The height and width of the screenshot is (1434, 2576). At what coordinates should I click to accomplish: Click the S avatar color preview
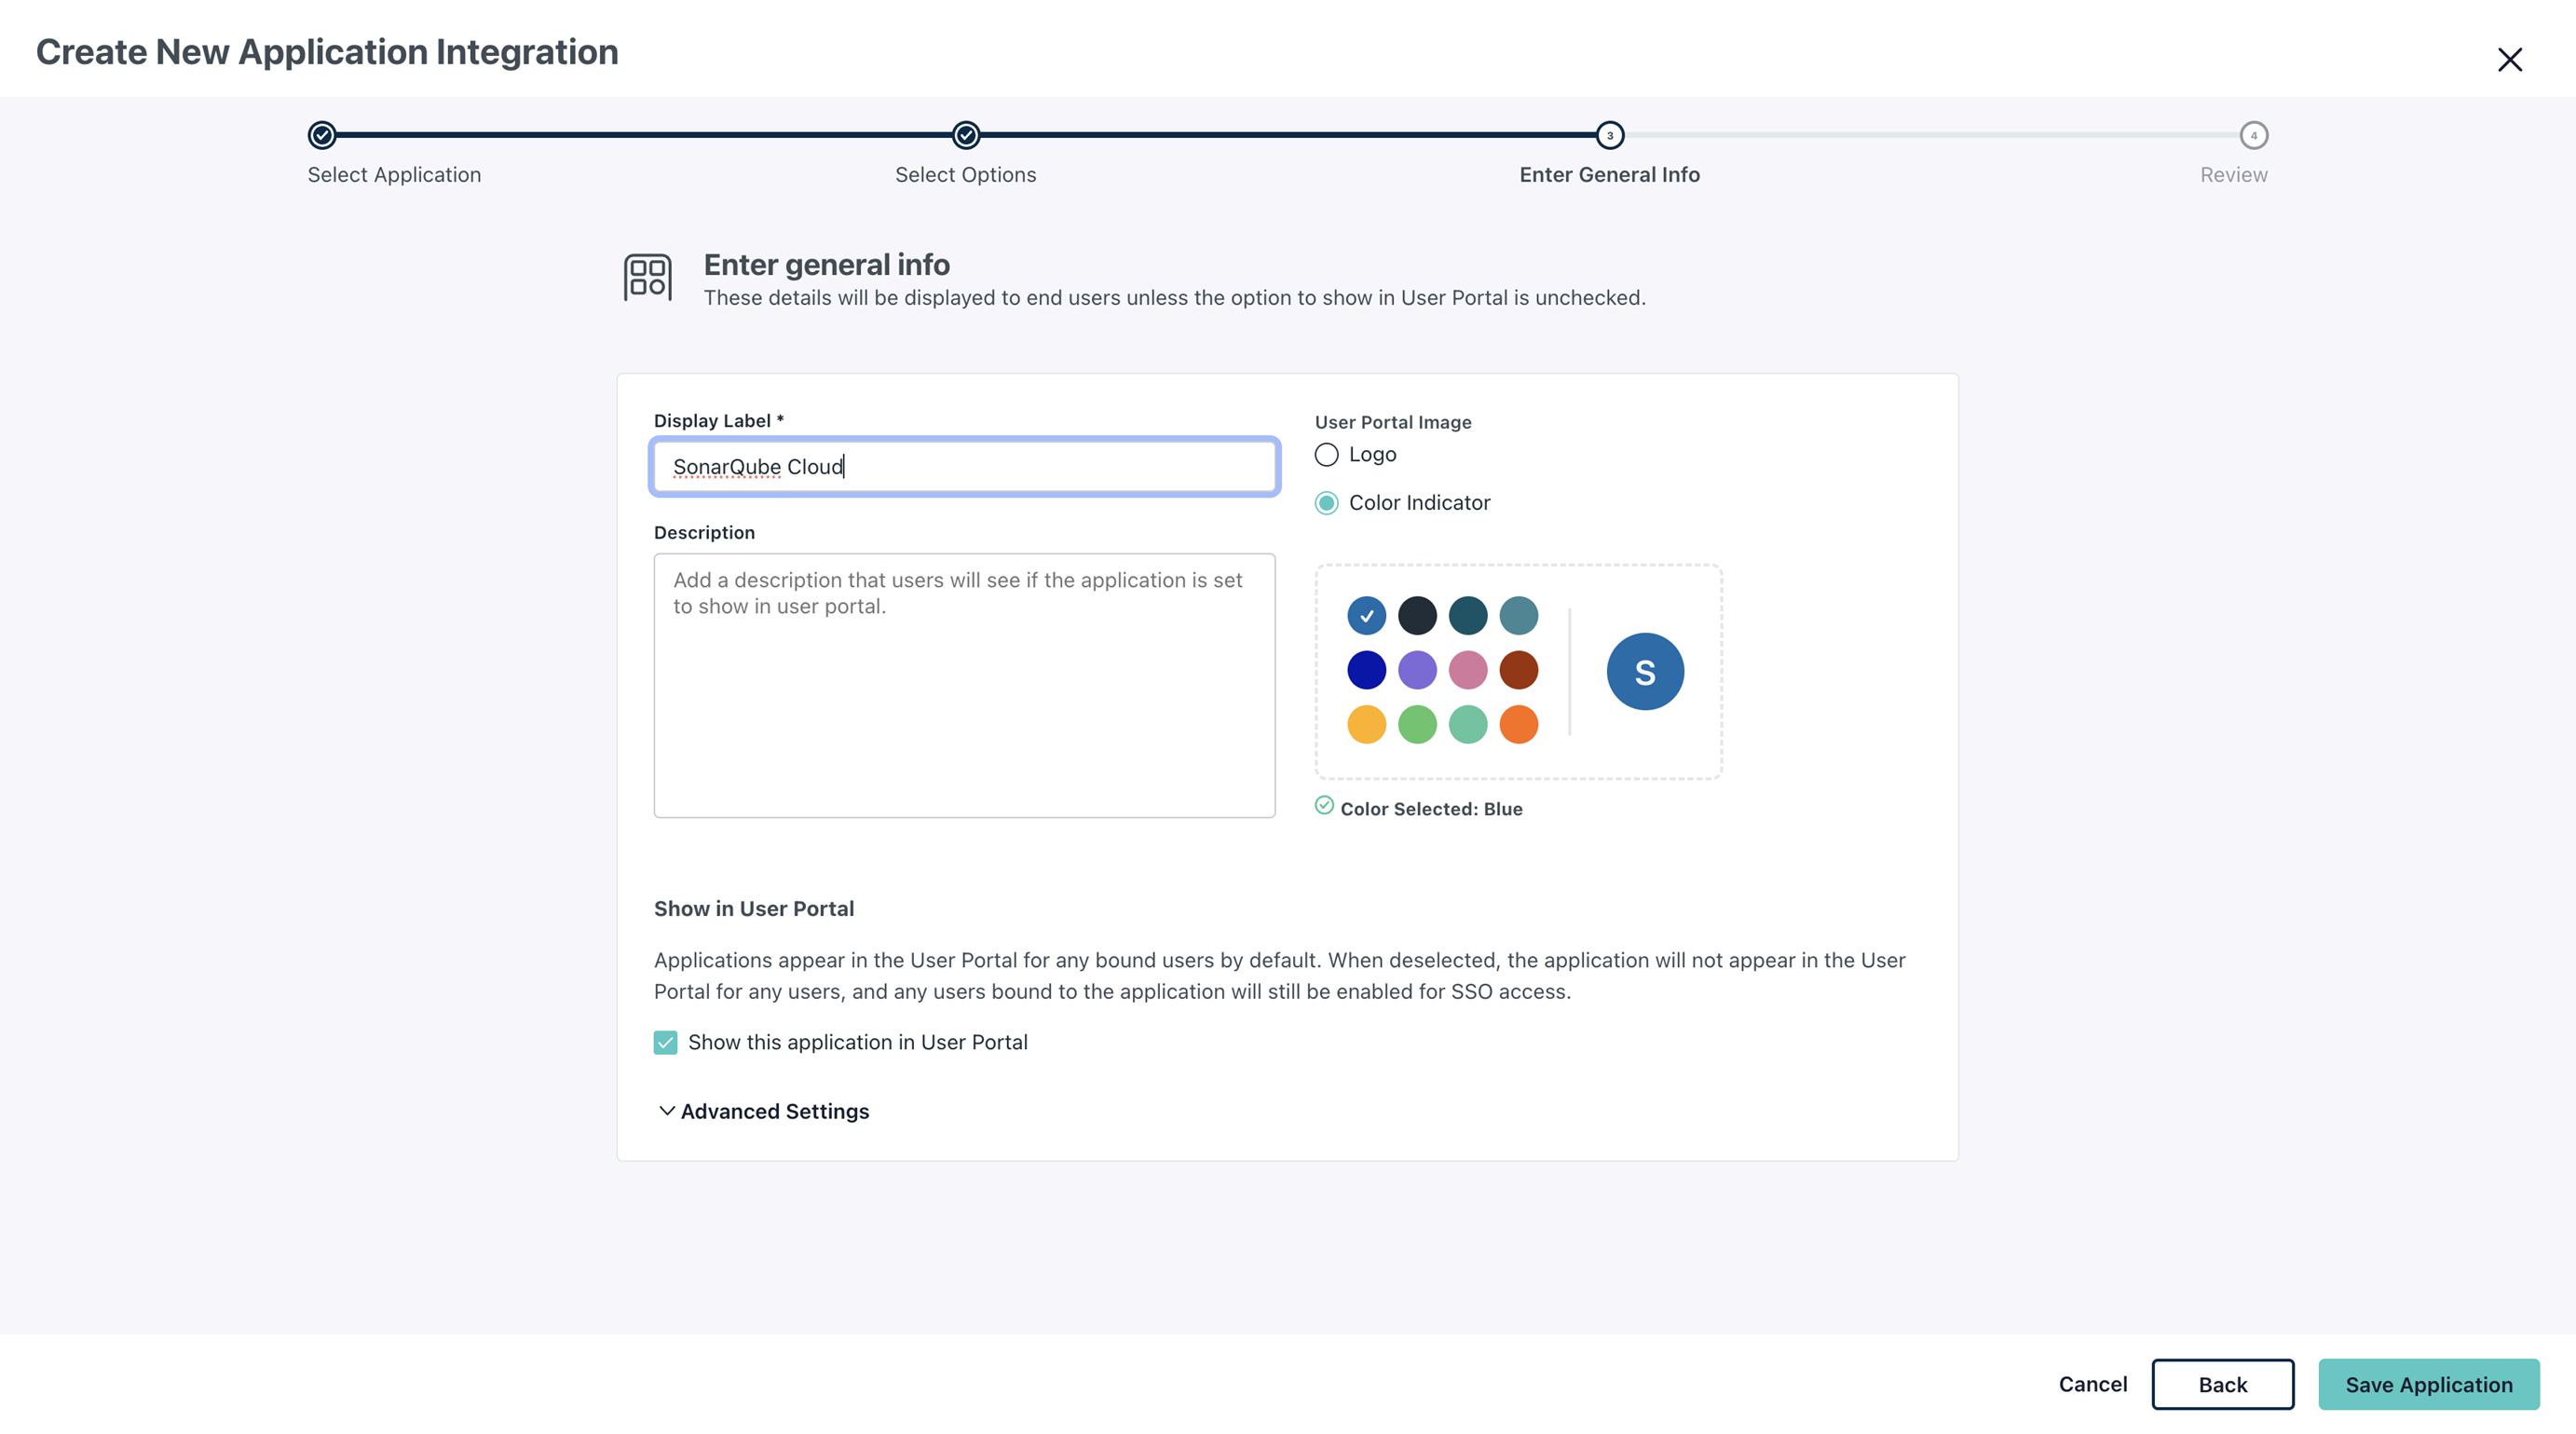[x=1645, y=671]
